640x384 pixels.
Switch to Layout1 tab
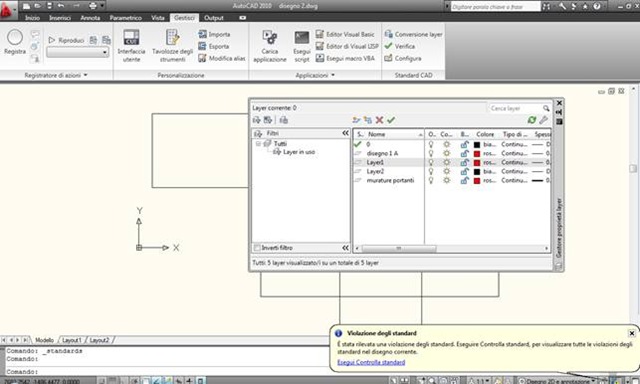point(72,340)
